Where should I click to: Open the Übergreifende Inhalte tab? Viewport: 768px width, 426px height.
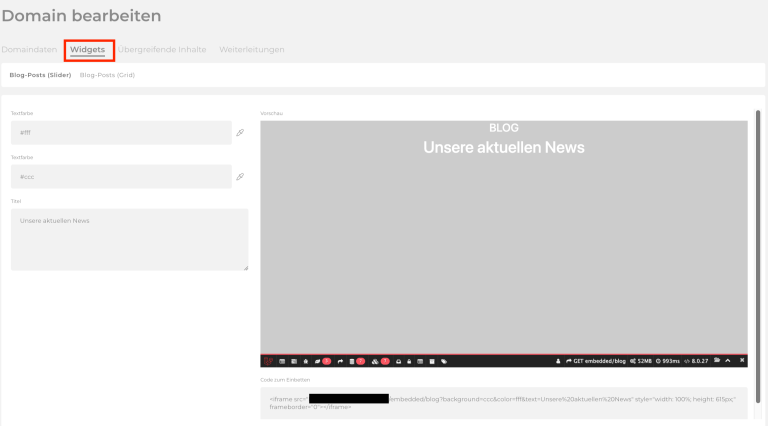pyautogui.click(x=162, y=49)
